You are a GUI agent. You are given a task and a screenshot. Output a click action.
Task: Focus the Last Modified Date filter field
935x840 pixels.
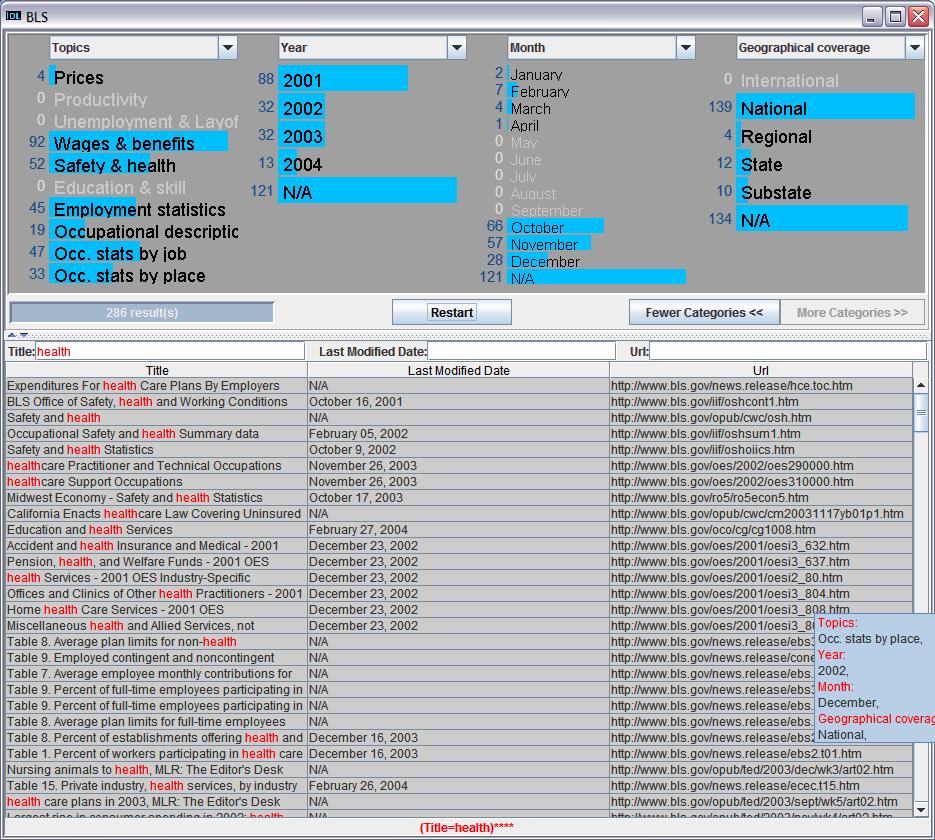(521, 352)
